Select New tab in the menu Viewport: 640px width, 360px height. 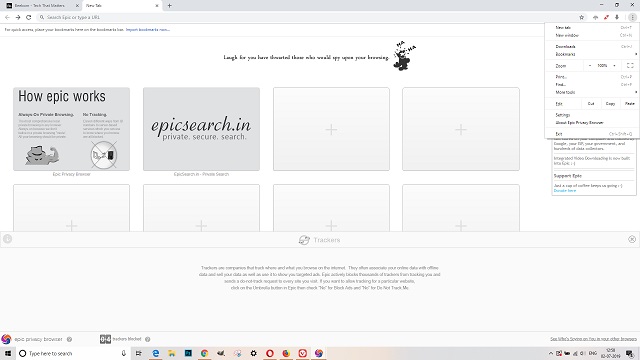point(592,27)
